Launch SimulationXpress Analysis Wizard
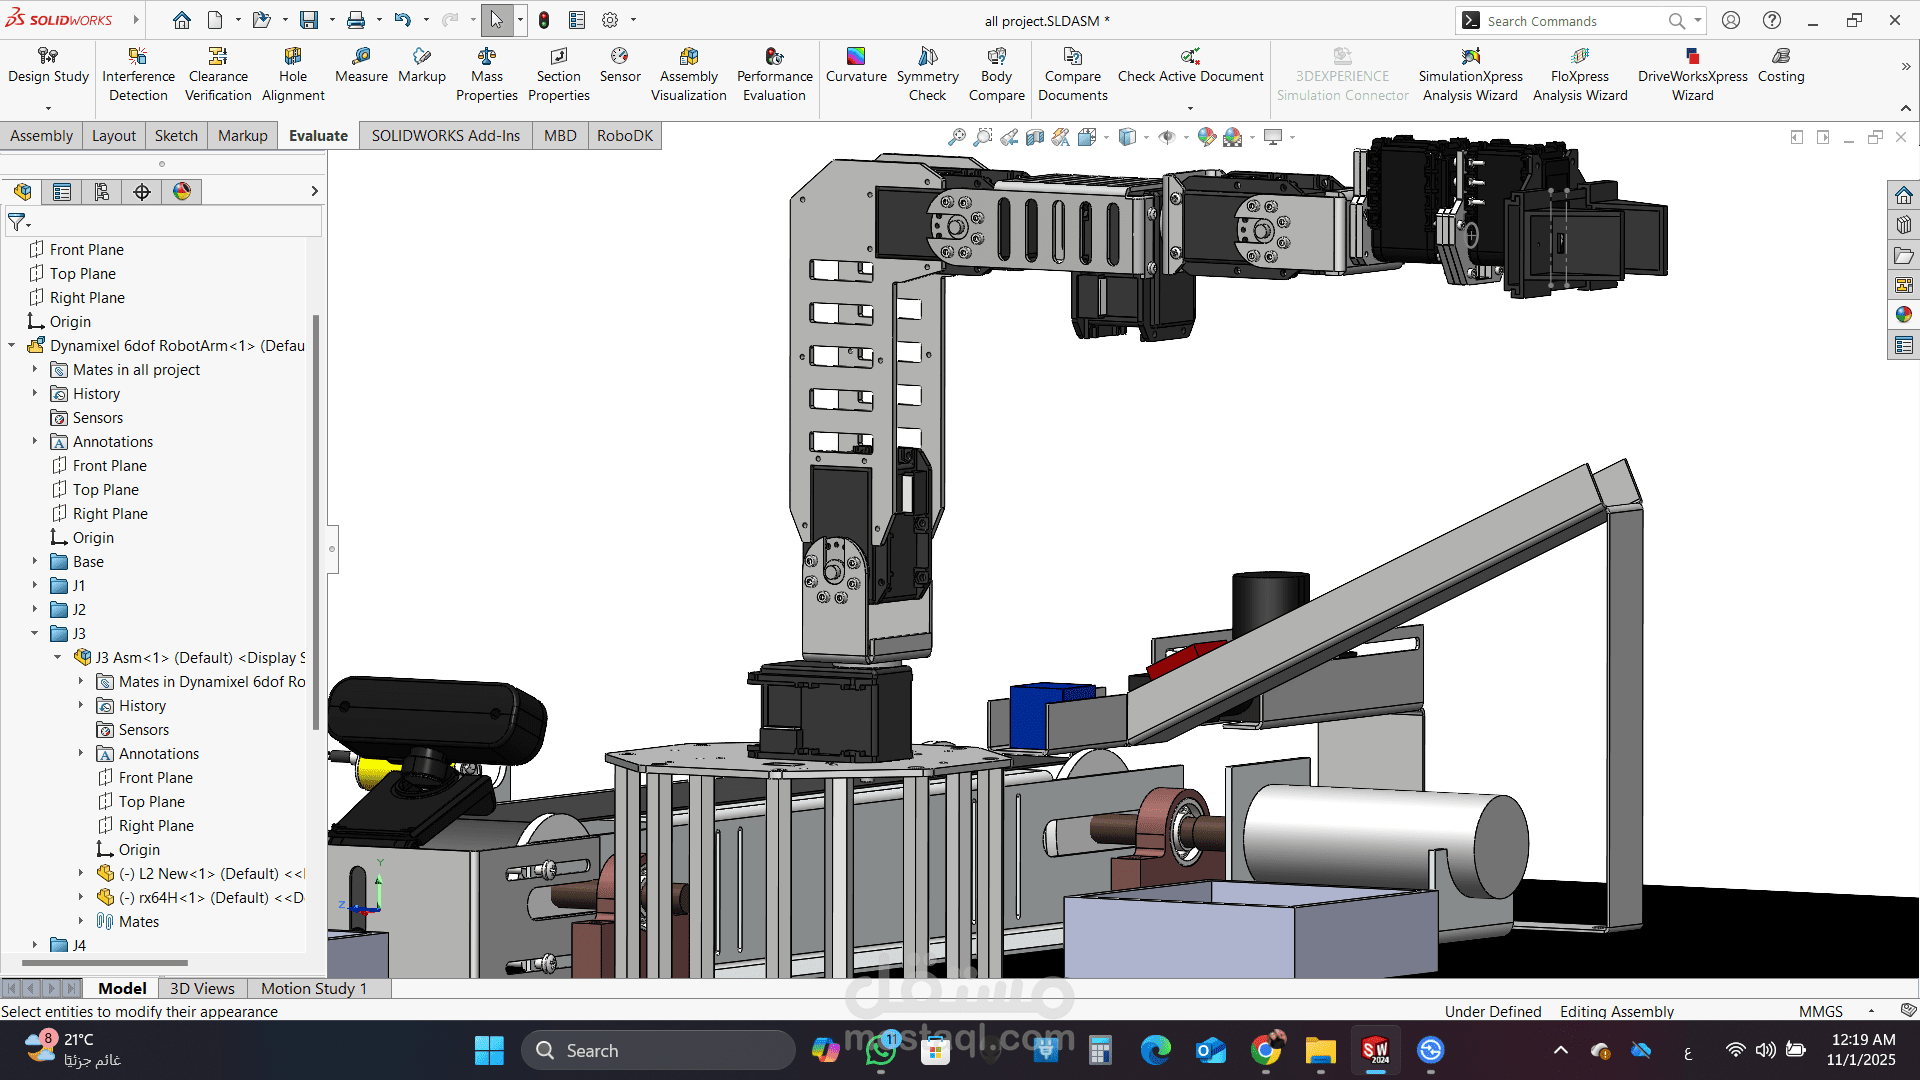This screenshot has height=1080, width=1920. [x=1470, y=75]
